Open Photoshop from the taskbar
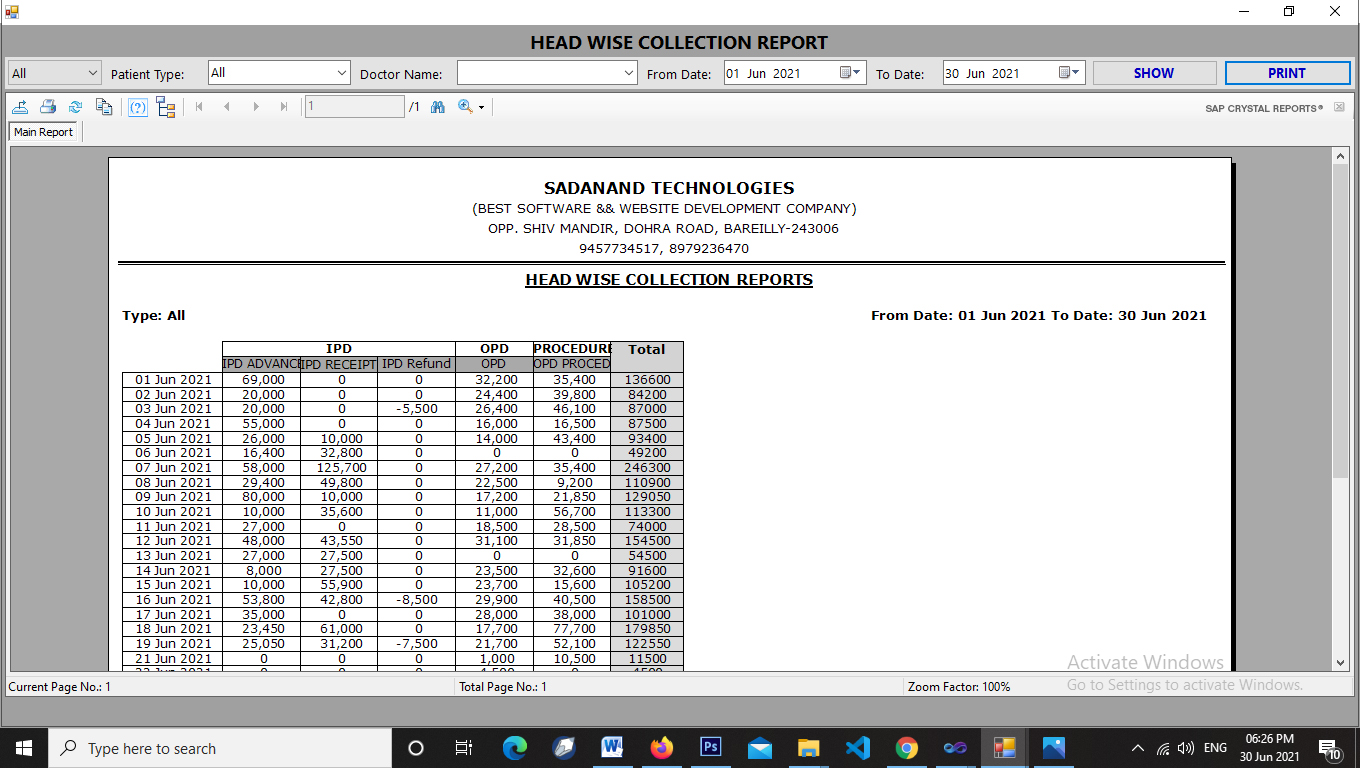The width and height of the screenshot is (1360, 768). point(711,748)
